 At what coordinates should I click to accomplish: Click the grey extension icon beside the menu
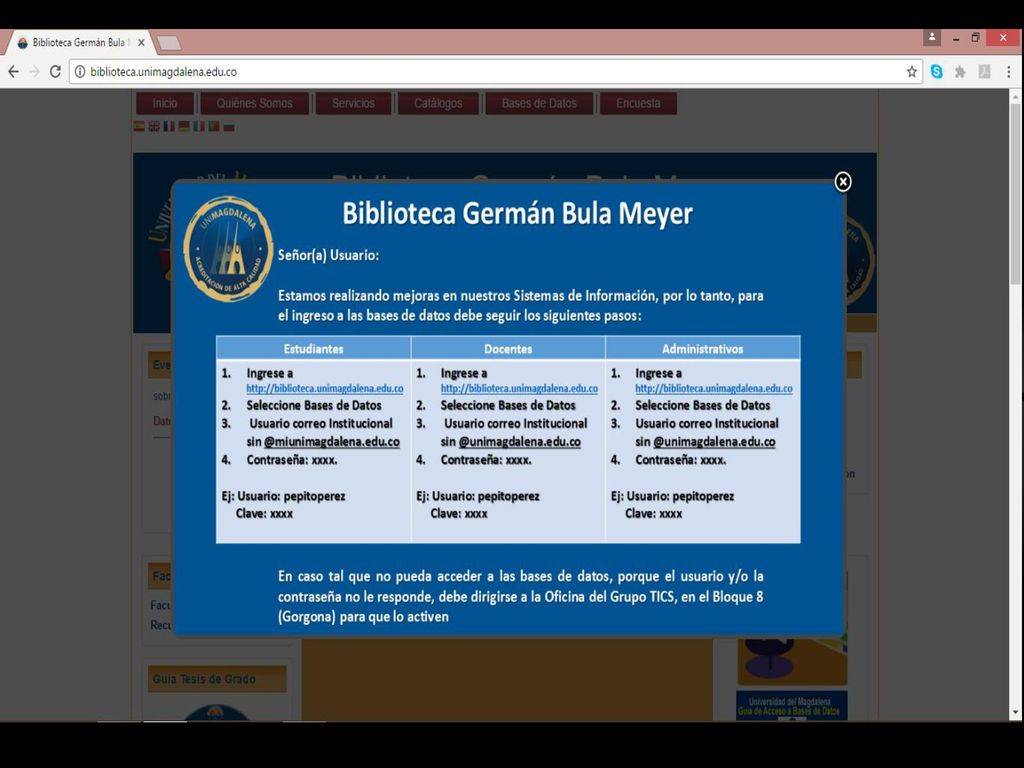[984, 72]
